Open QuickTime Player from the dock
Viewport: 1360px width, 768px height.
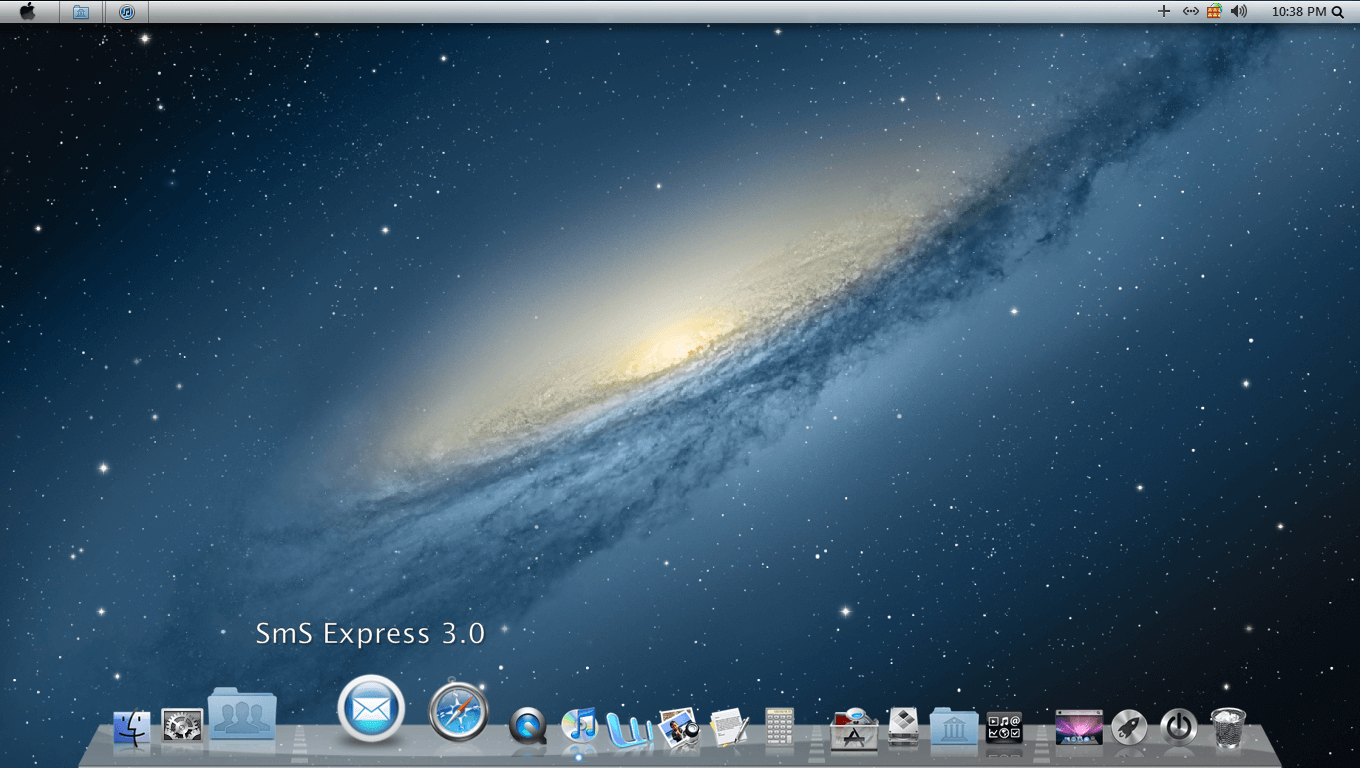coord(527,725)
